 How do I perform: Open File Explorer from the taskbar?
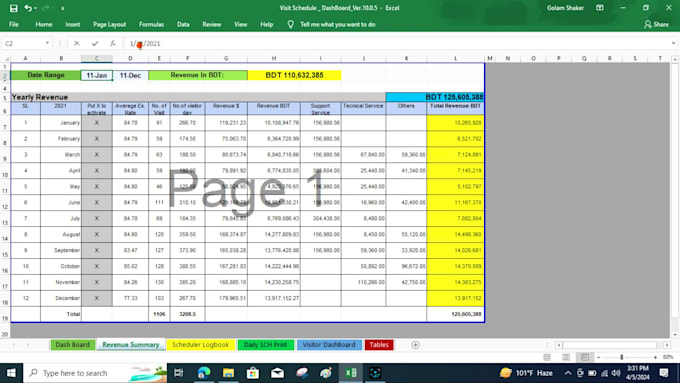pos(228,373)
